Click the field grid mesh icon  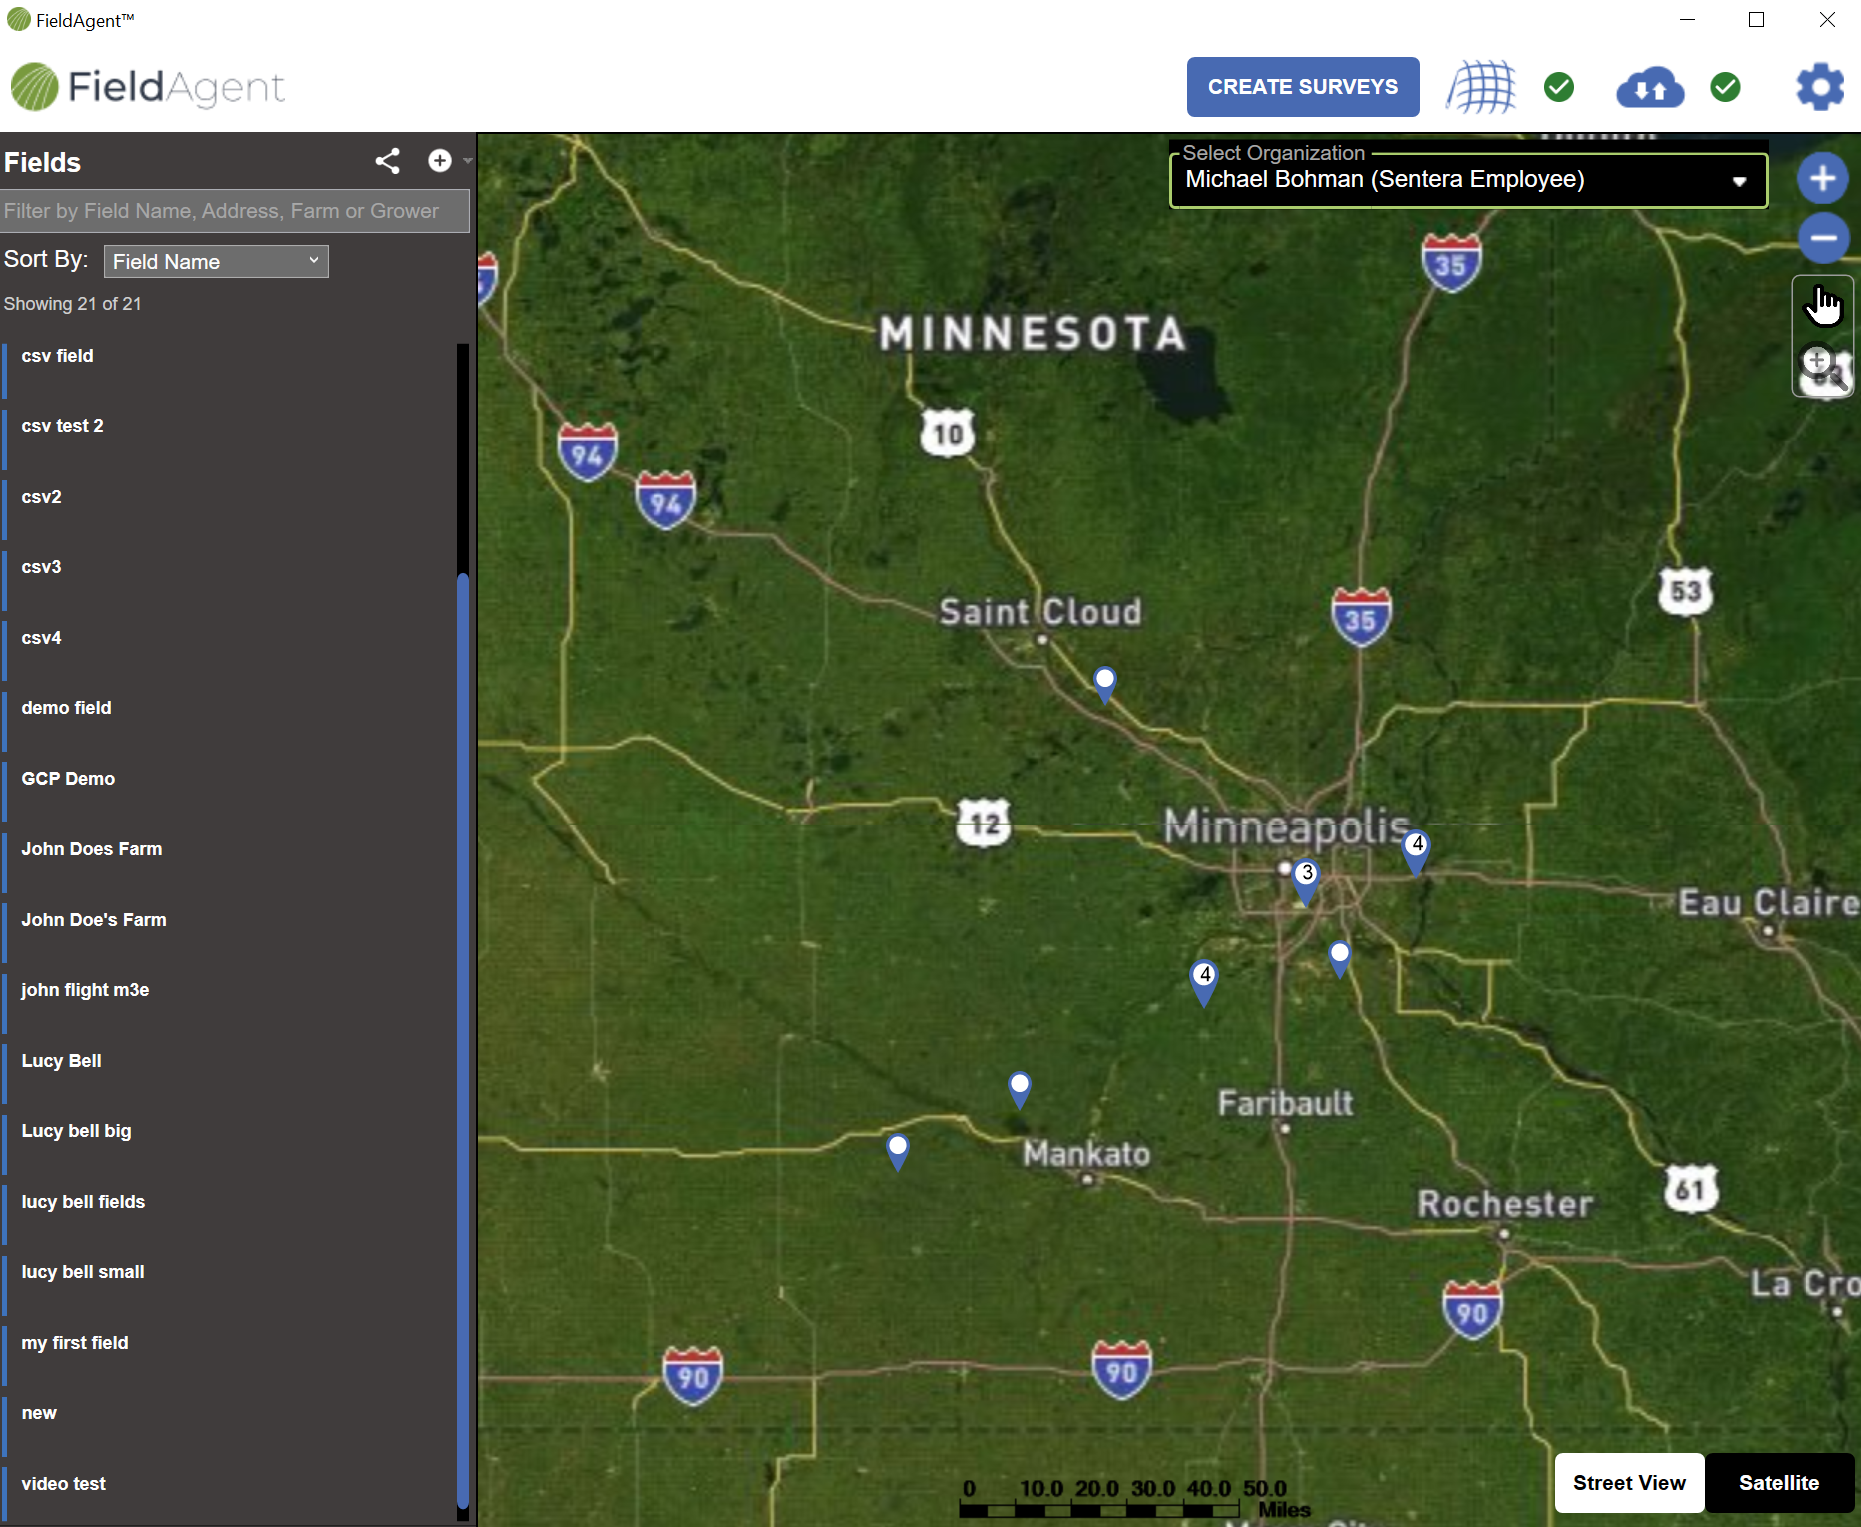point(1481,88)
